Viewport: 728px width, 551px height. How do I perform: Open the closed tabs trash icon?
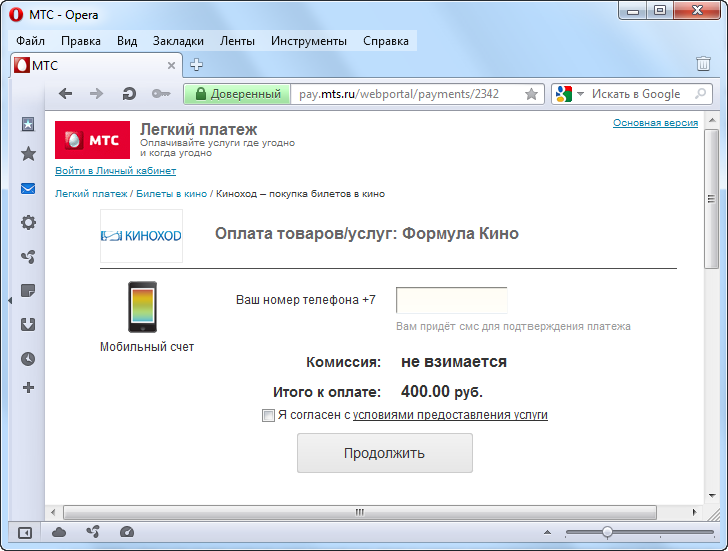[x=703, y=64]
